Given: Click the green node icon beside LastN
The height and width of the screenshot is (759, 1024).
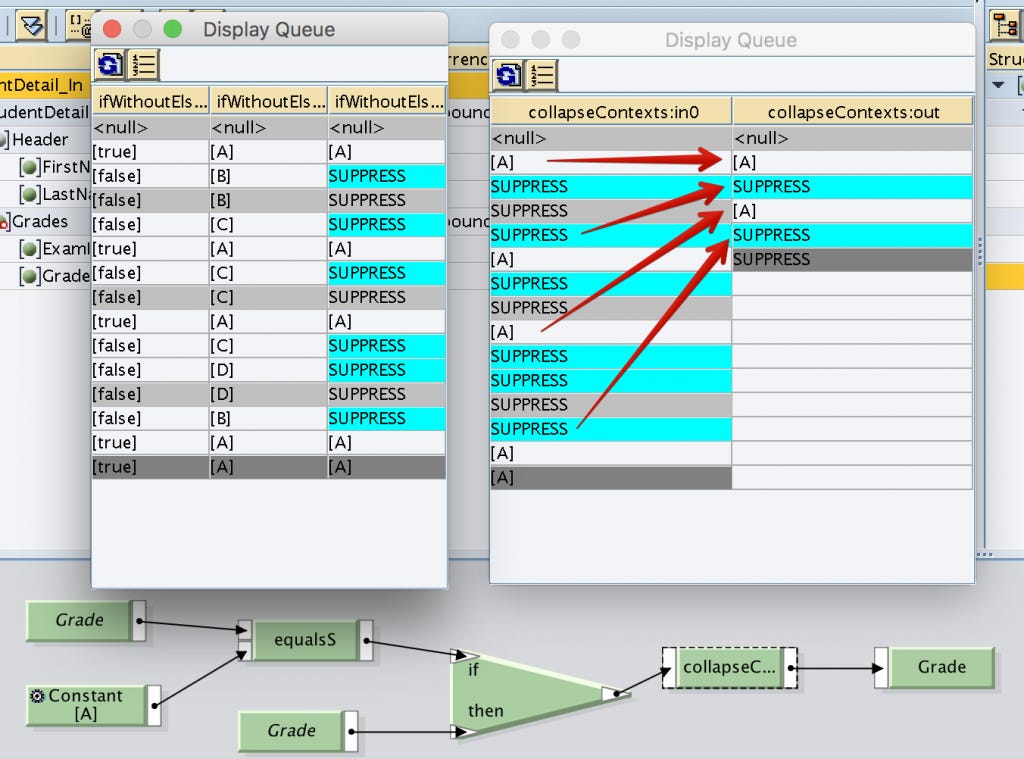Looking at the screenshot, I should (x=29, y=194).
